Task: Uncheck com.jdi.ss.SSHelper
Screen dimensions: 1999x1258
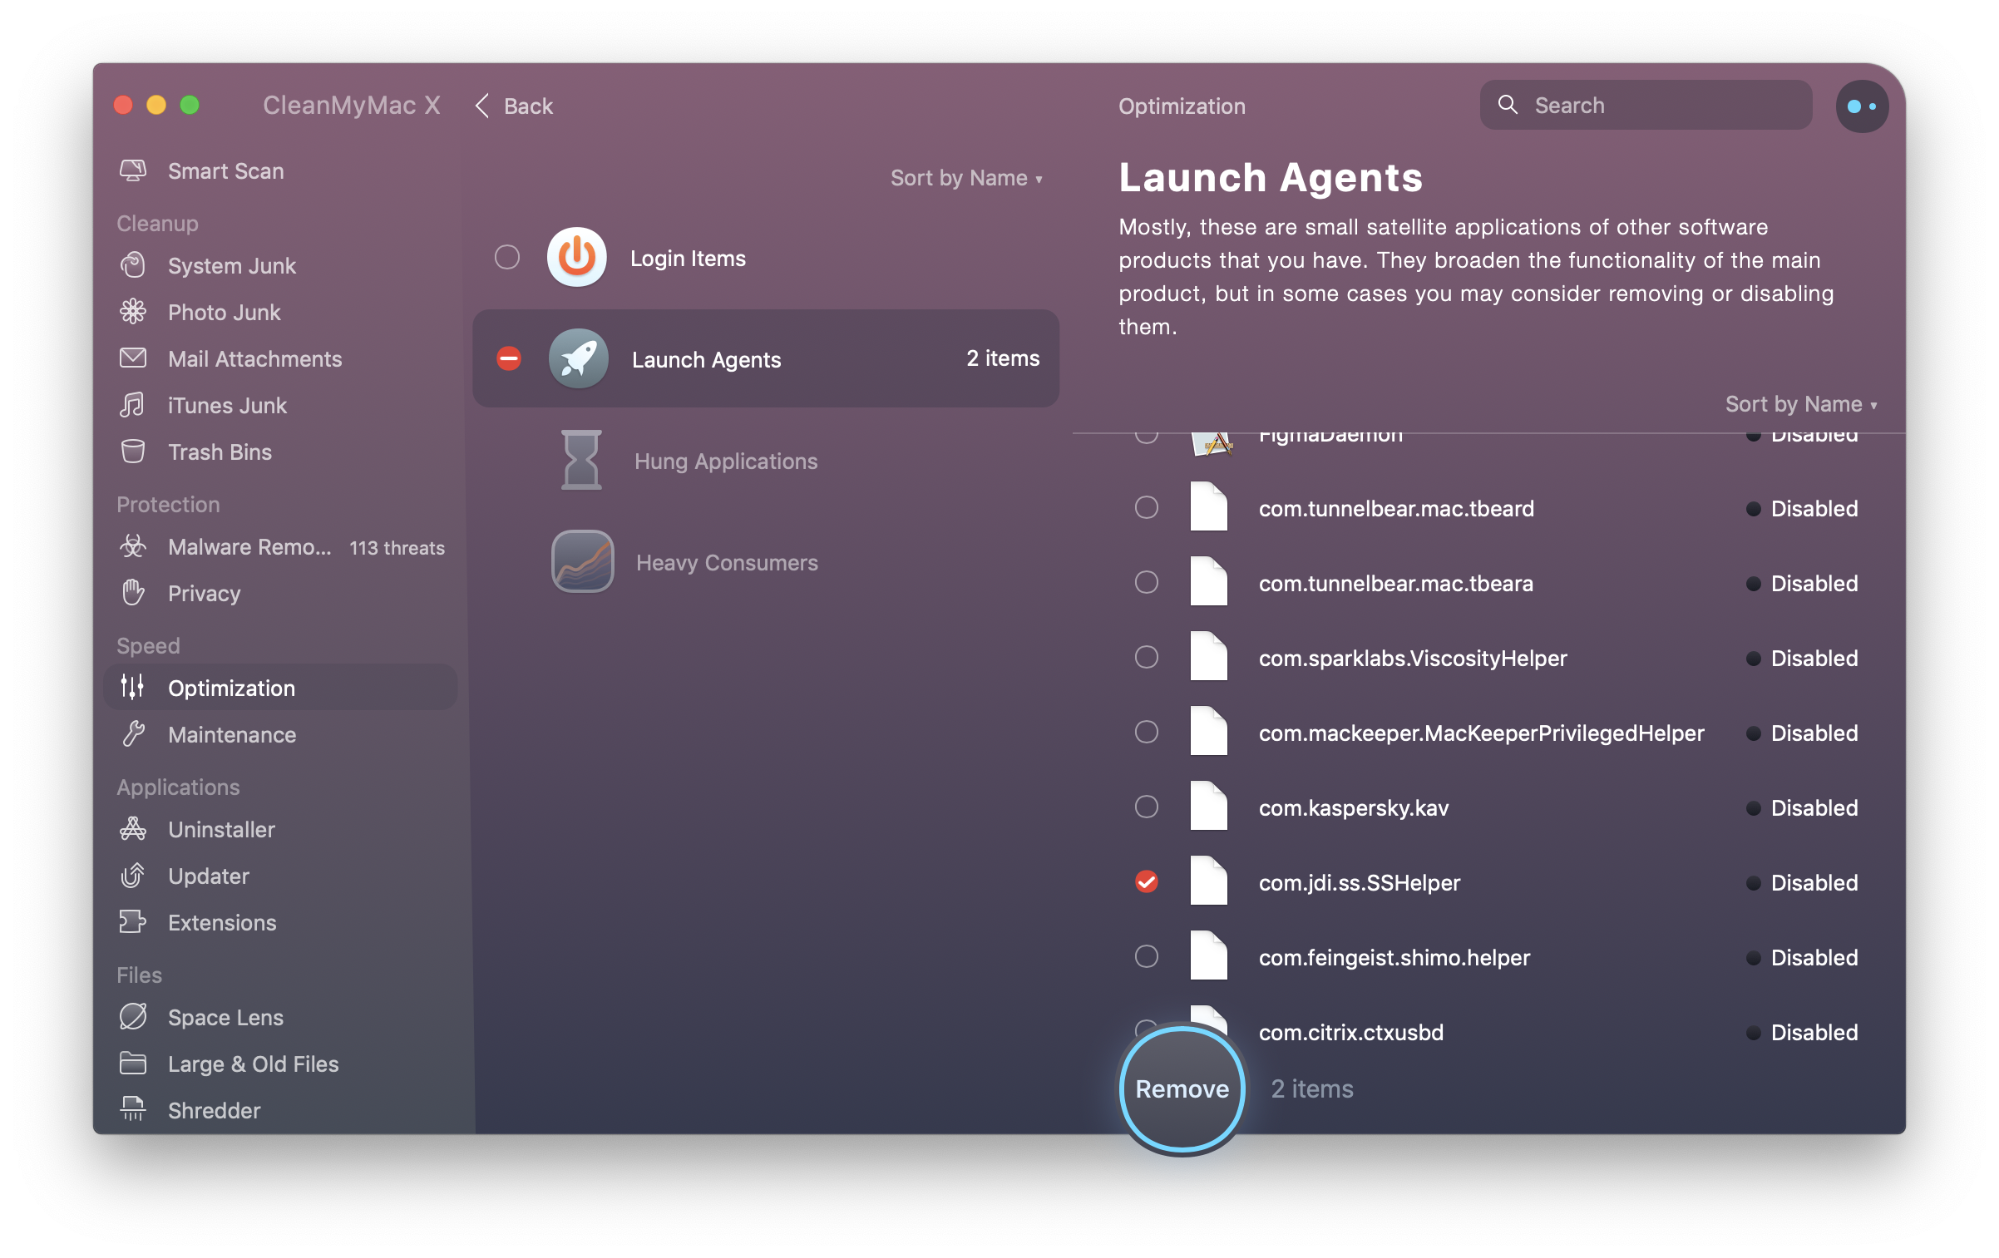Action: click(x=1147, y=882)
